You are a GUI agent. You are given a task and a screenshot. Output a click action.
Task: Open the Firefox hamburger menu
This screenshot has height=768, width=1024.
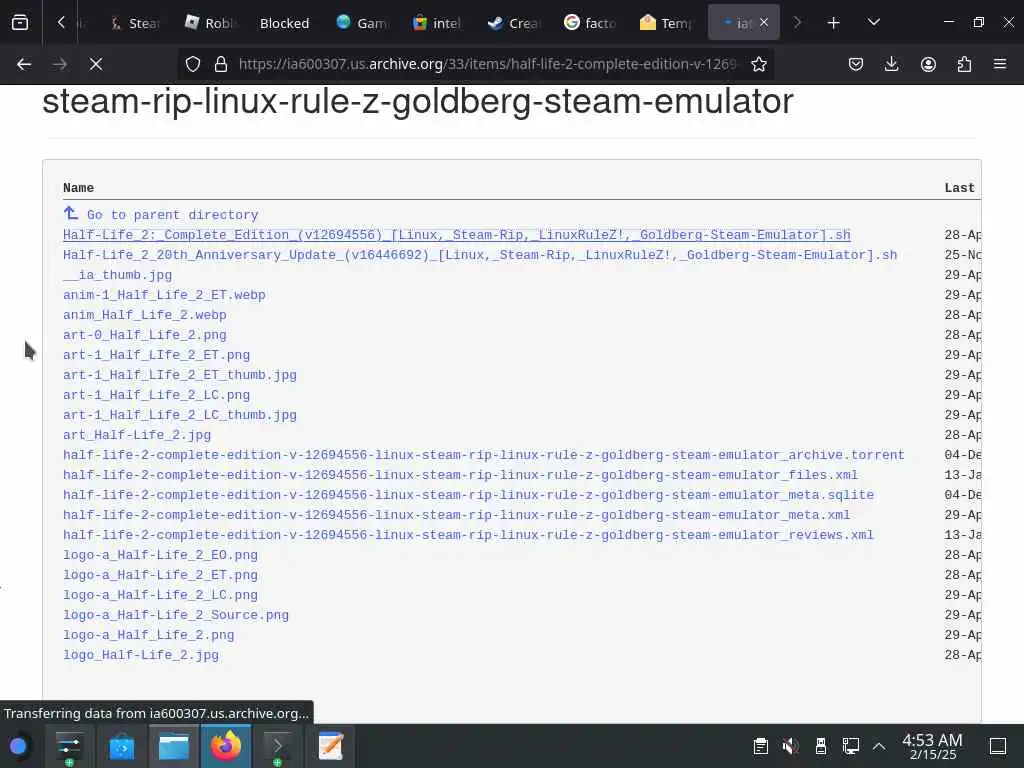1000,64
